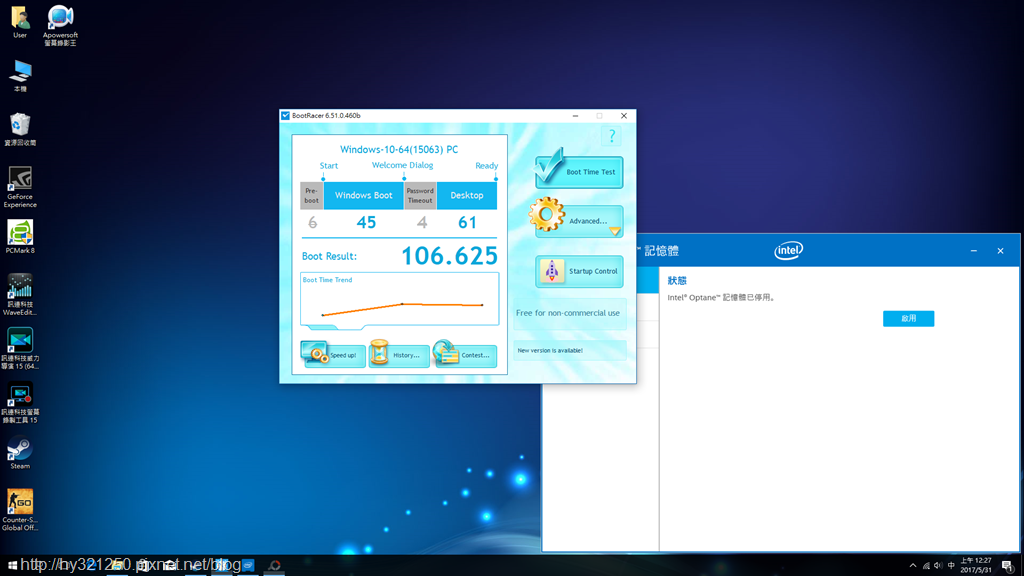
Task: Click the Desktop time value 61
Action: click(467, 223)
